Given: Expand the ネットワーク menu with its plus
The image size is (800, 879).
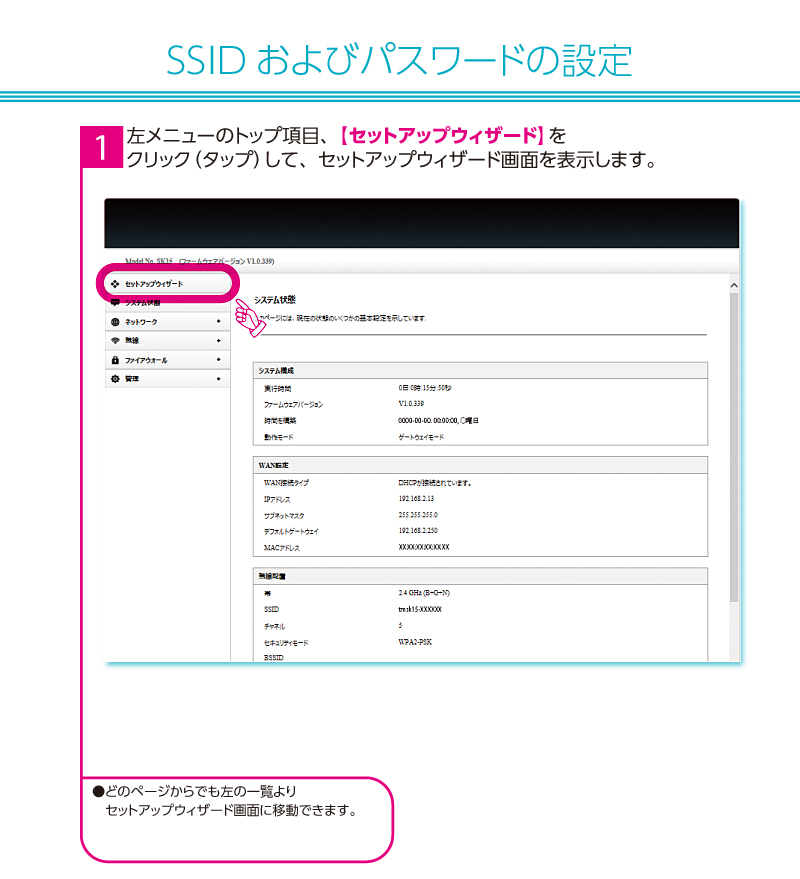Looking at the screenshot, I should (x=218, y=322).
